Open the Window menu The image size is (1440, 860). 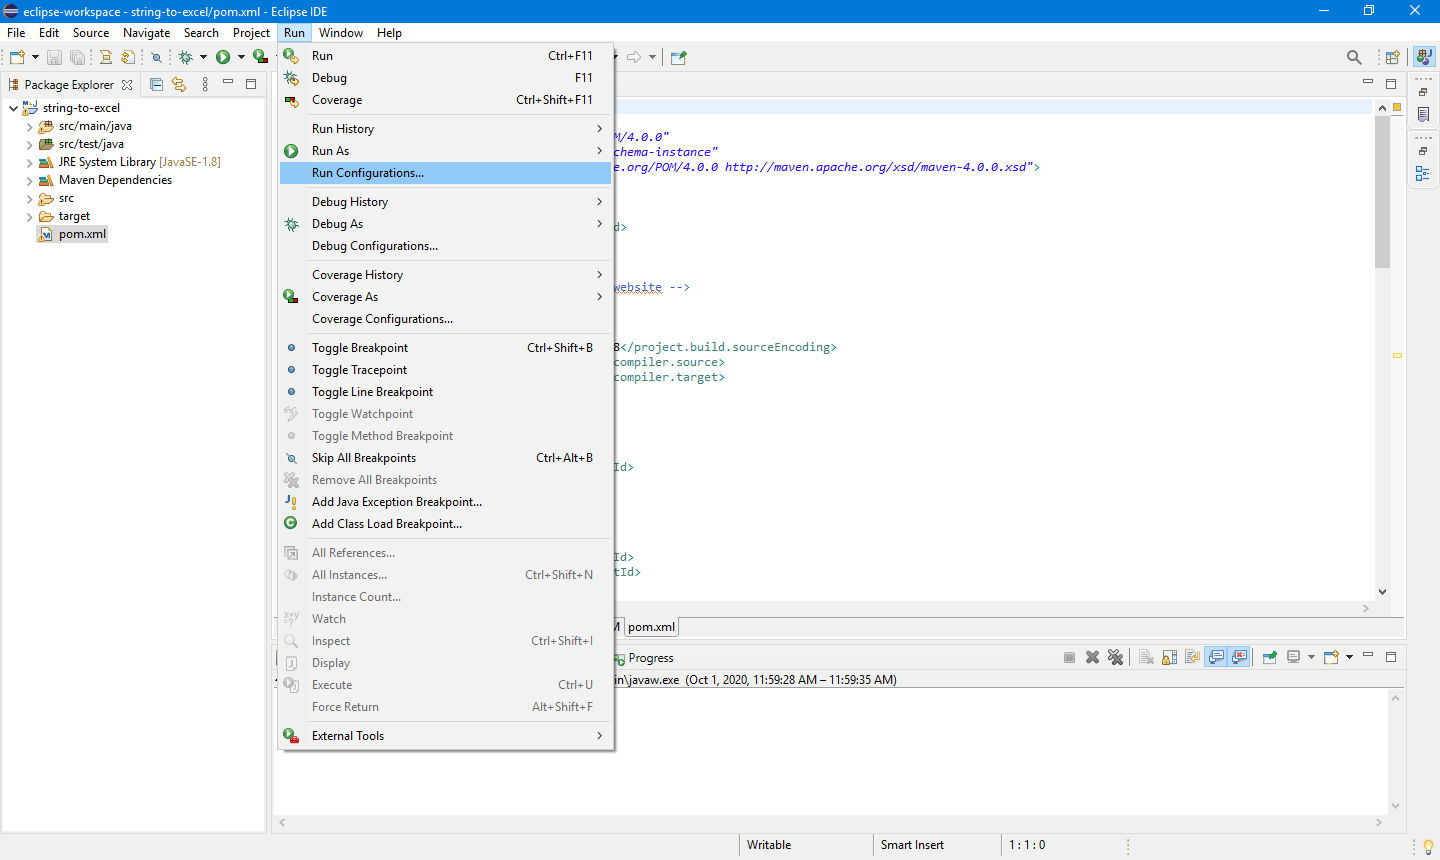coord(341,33)
